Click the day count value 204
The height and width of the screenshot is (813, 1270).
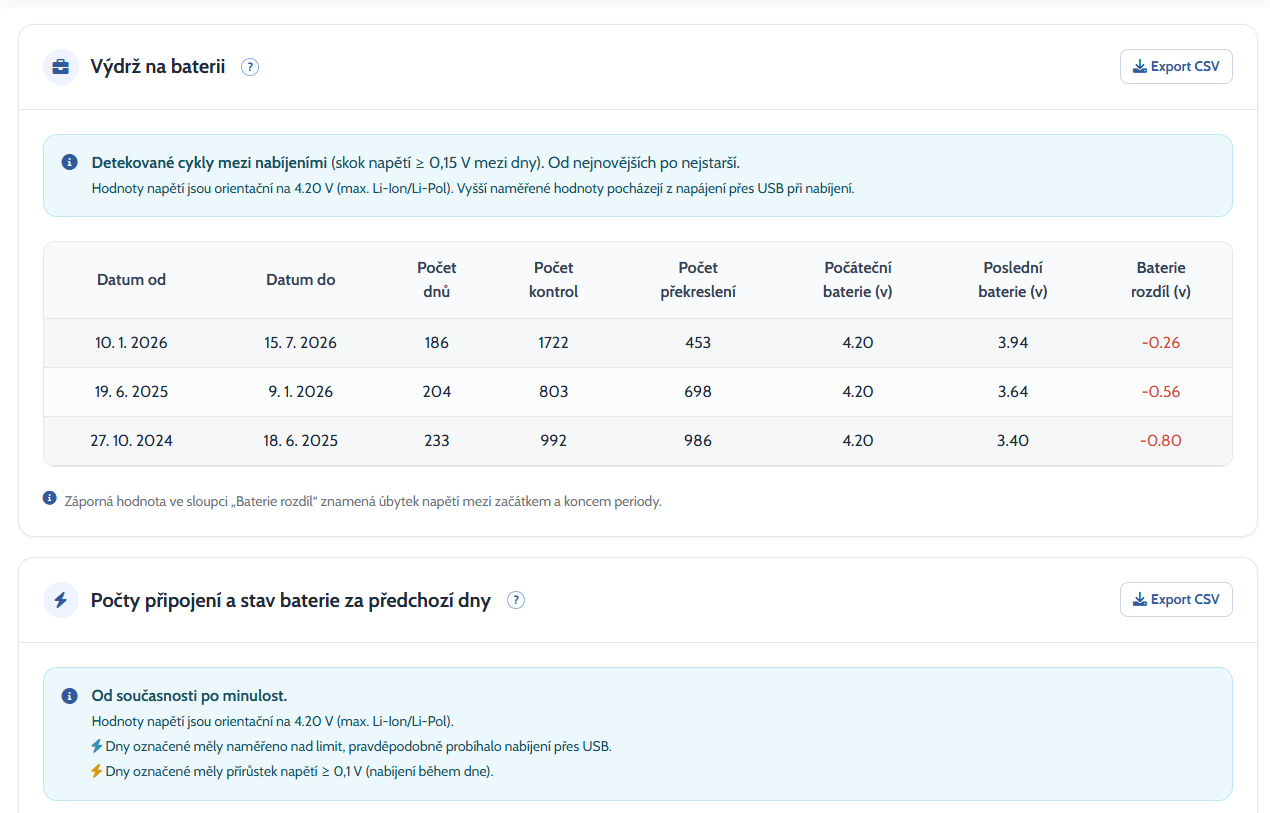[x=437, y=392]
